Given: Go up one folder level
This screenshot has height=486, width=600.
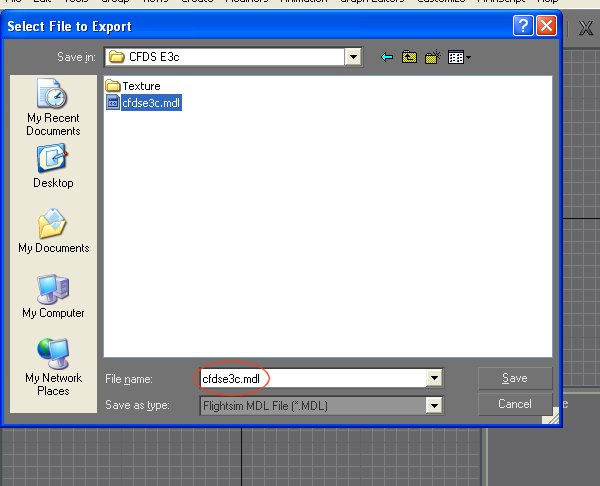Looking at the screenshot, I should coord(410,58).
